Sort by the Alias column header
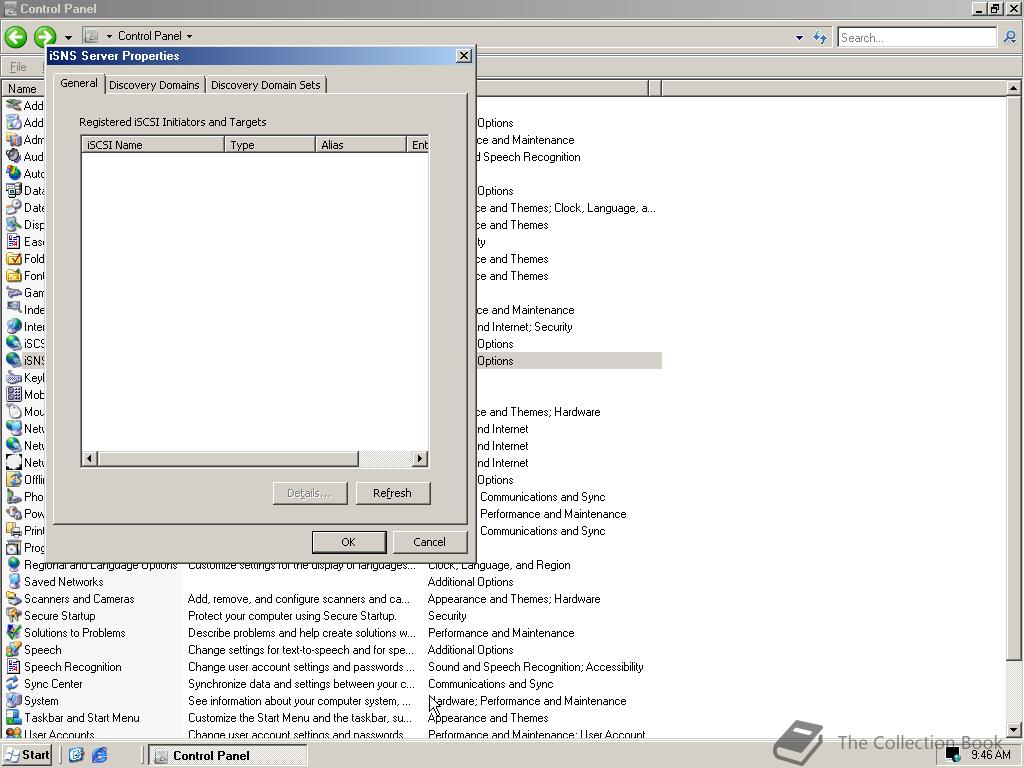 360,145
